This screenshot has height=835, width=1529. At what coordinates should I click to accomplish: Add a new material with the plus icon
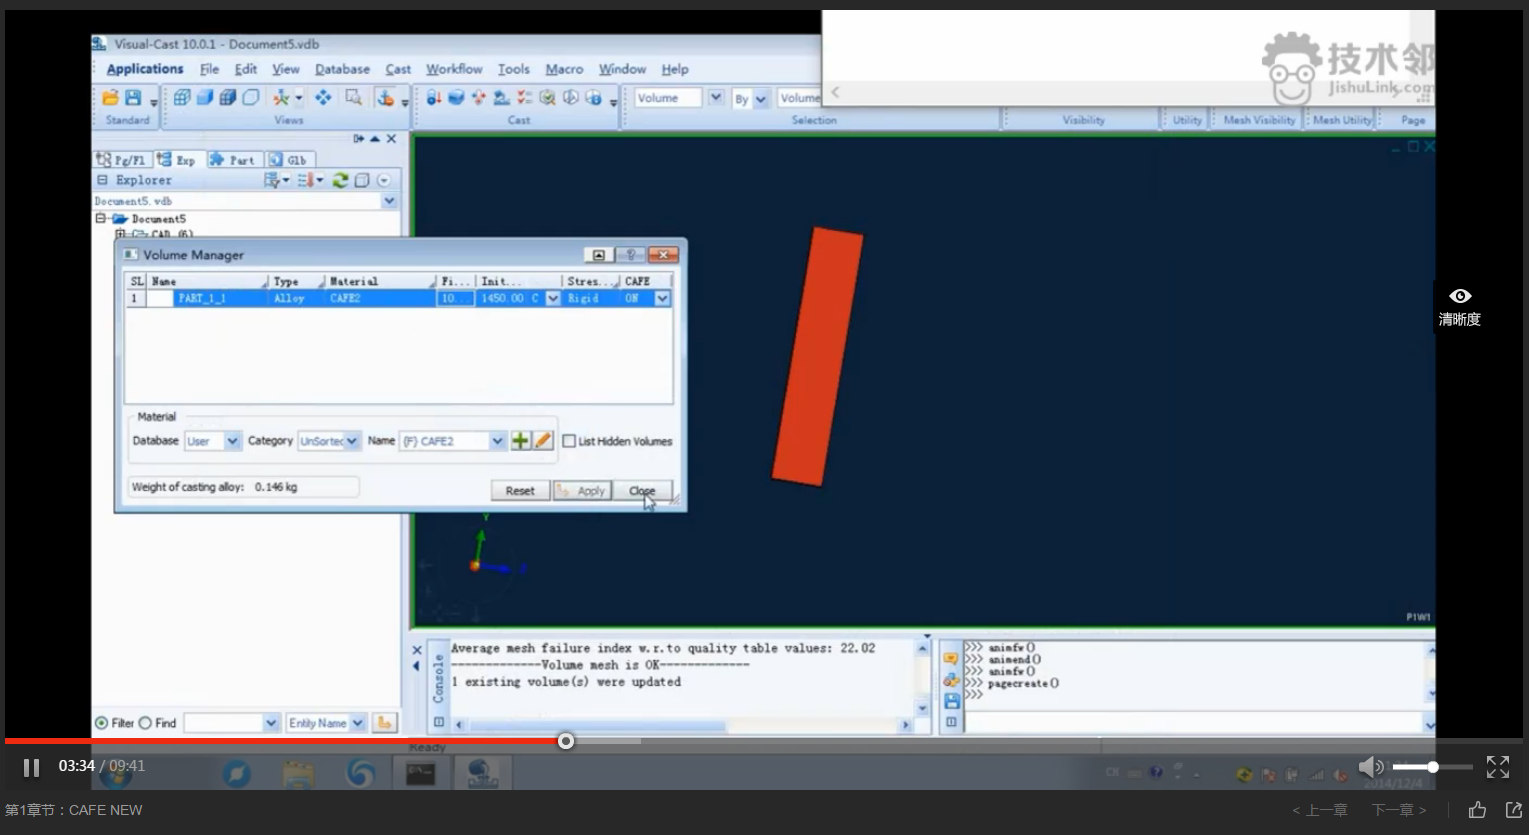[521, 441]
